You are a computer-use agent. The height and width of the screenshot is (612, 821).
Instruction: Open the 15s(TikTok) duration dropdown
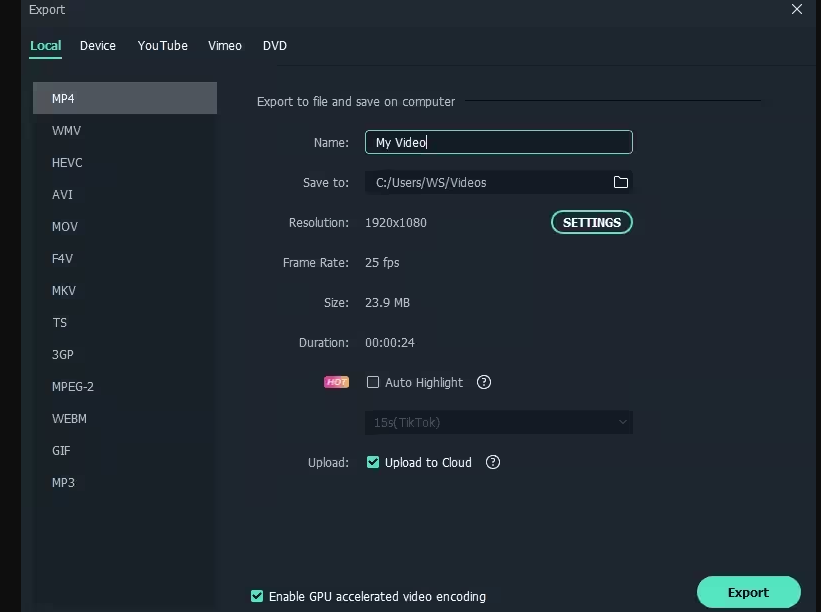[498, 422]
